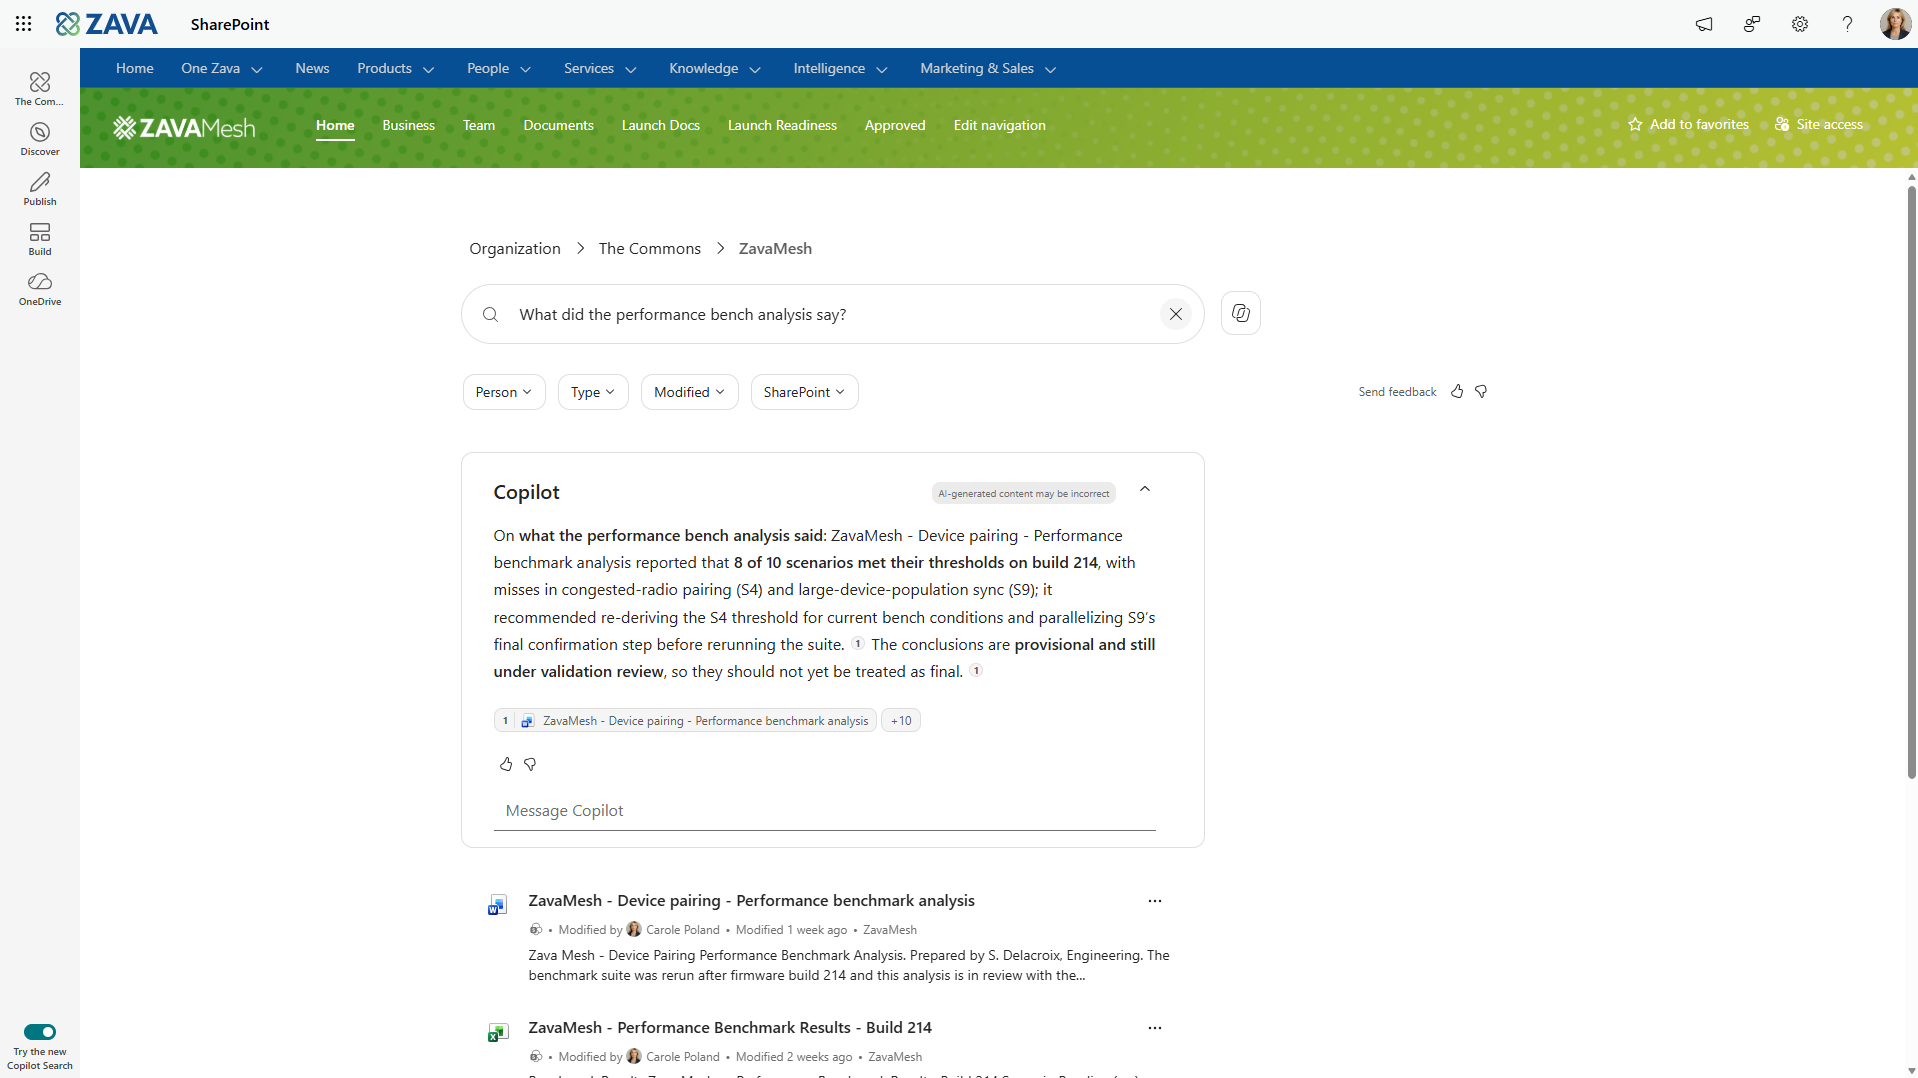Open Publish in the left rail
1918x1078 pixels.
(x=40, y=189)
